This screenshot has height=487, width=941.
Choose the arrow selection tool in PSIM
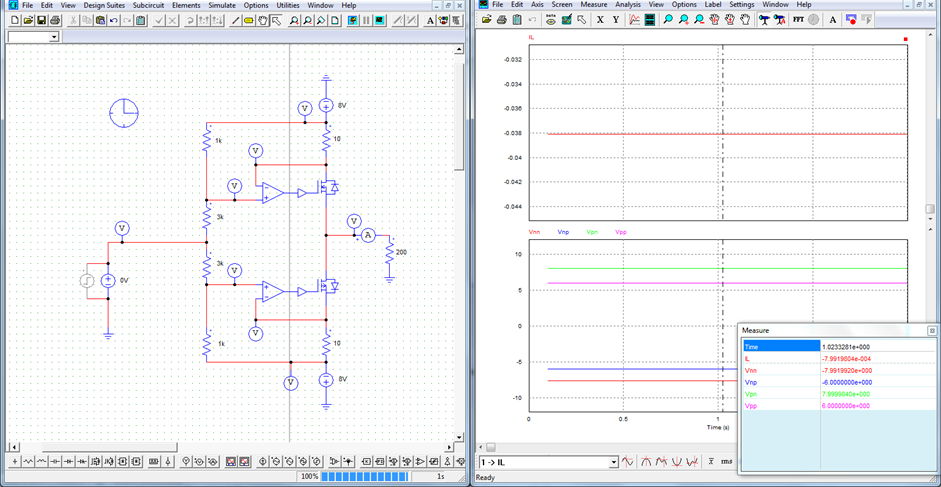point(277,20)
